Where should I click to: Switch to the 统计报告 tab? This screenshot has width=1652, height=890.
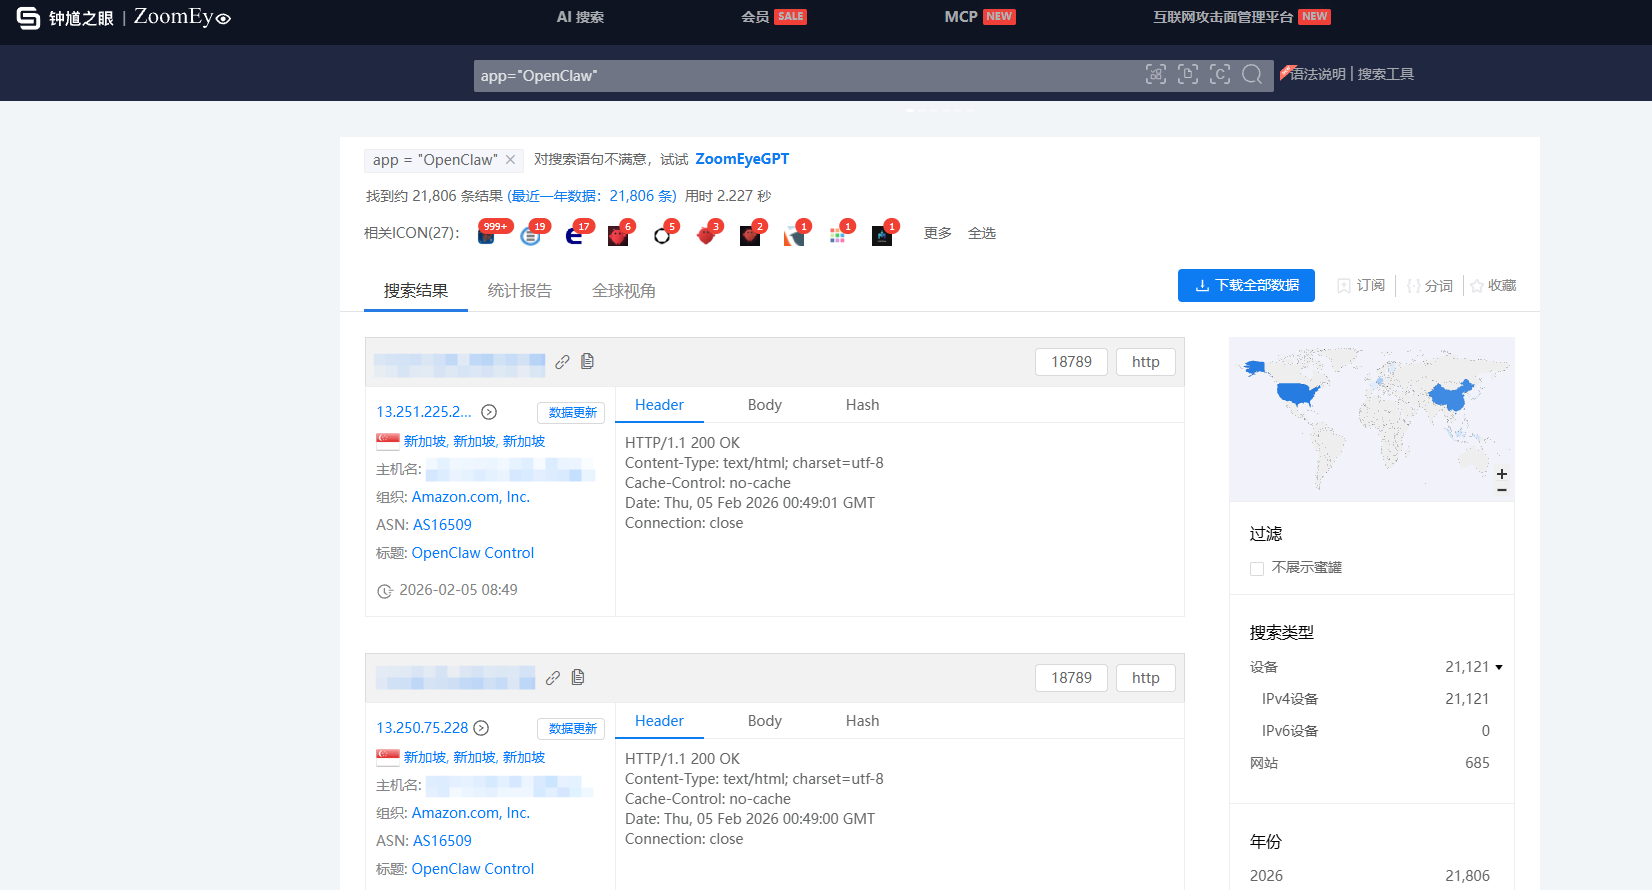coord(519,291)
